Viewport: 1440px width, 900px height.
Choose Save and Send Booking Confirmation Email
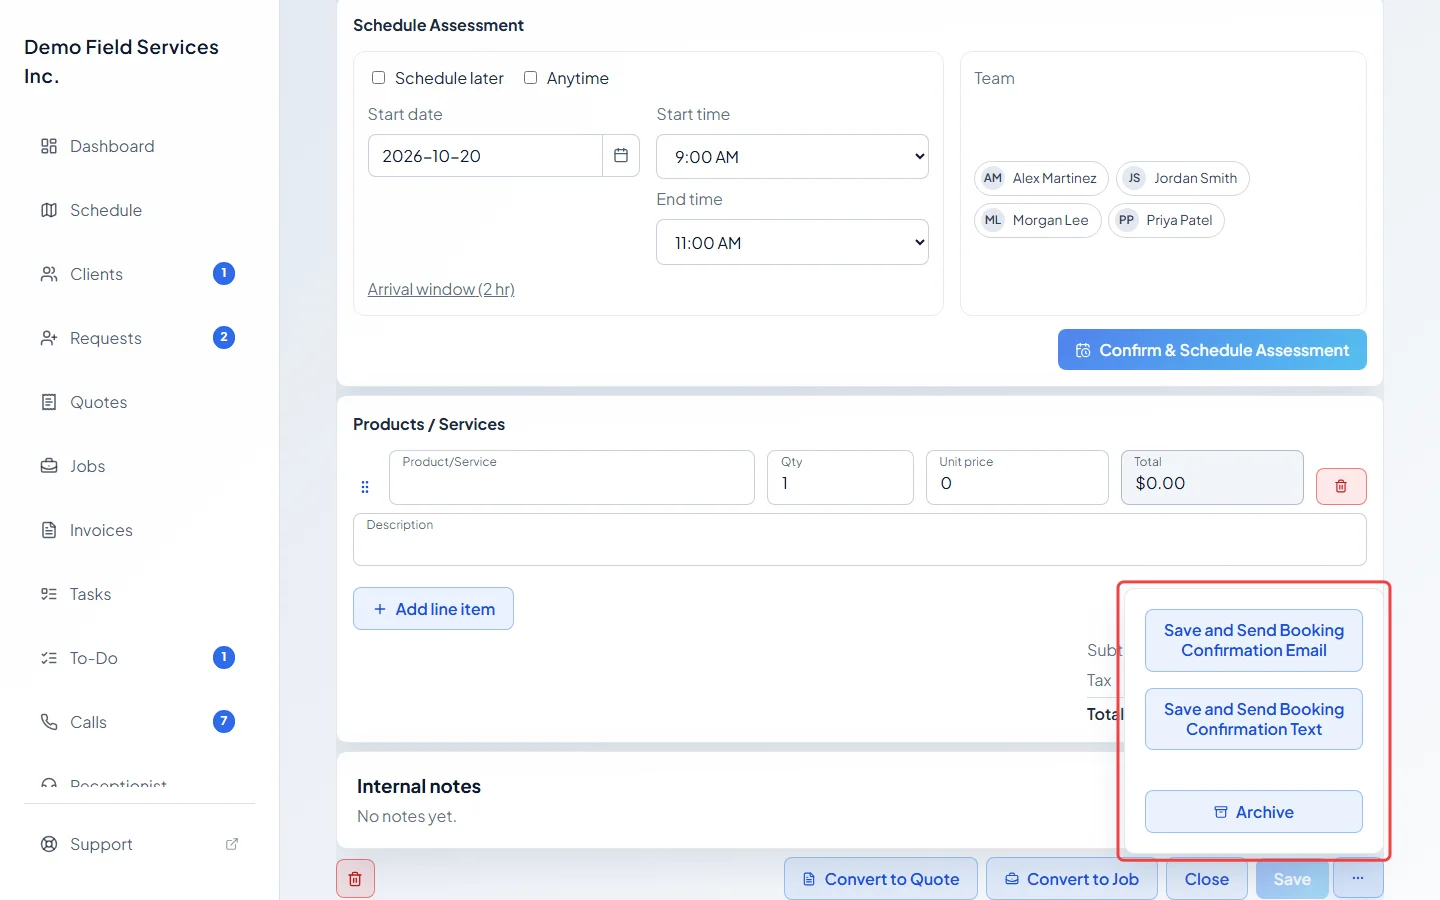pos(1254,640)
